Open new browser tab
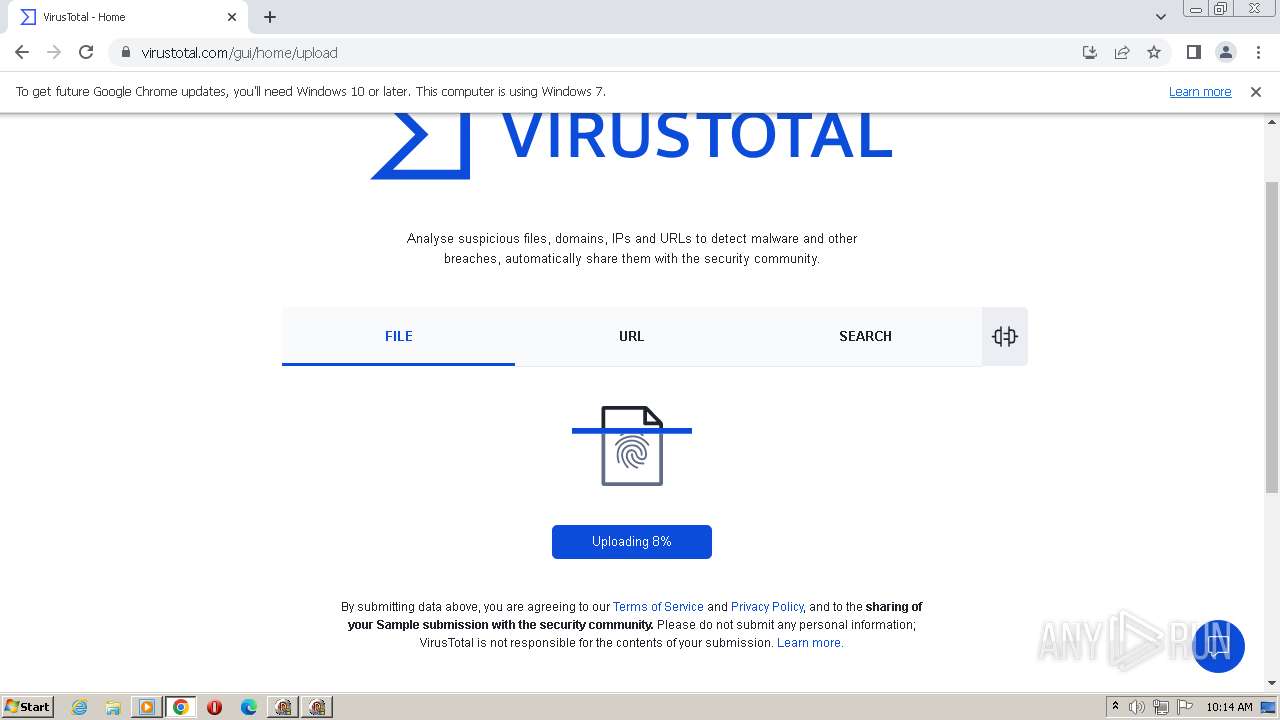The image size is (1280, 720). (x=270, y=17)
